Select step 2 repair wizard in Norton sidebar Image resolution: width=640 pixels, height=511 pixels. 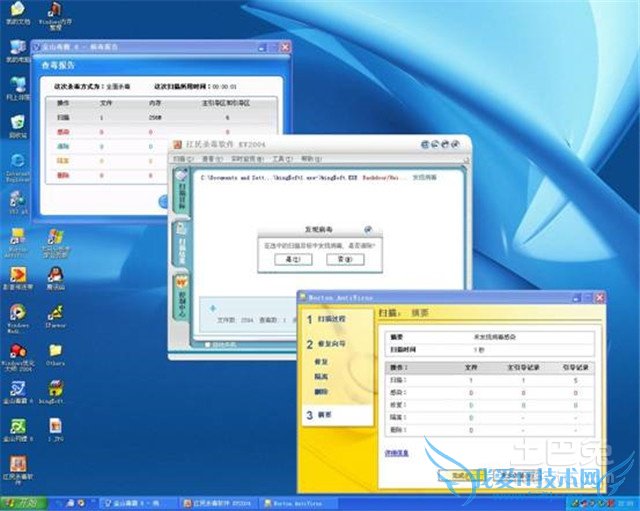coord(327,344)
